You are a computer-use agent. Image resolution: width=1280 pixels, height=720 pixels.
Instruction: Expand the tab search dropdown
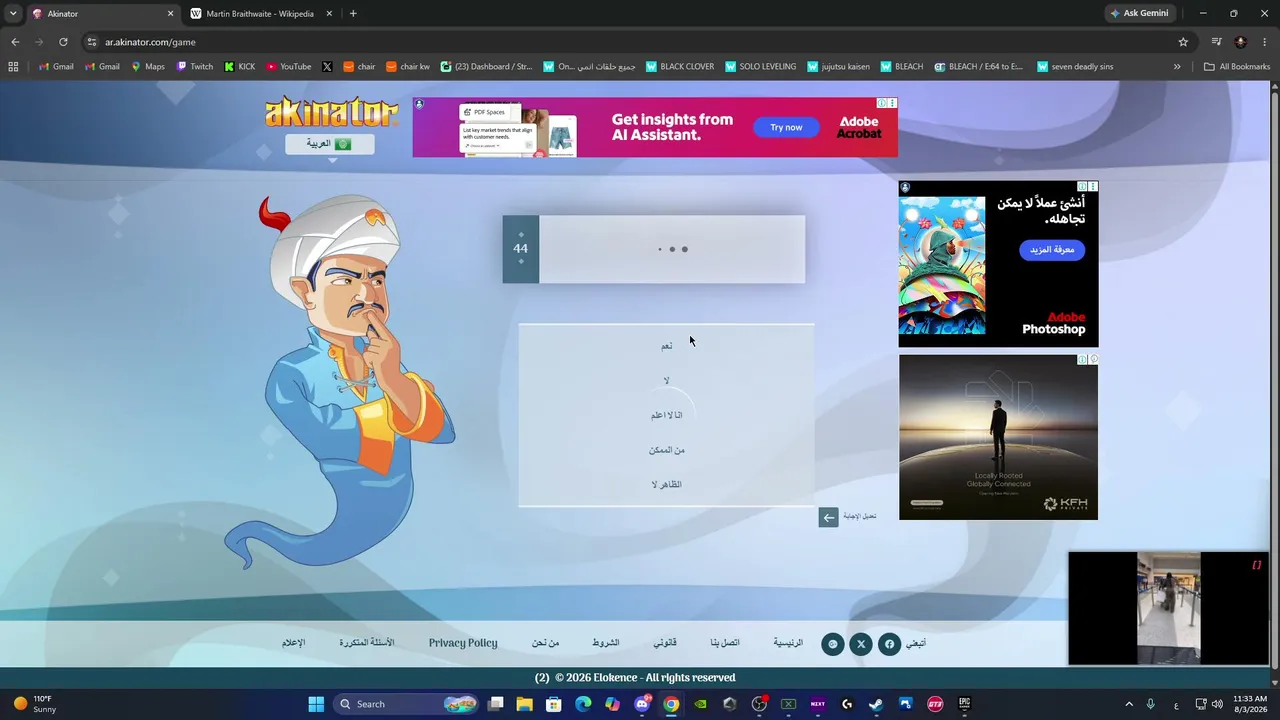tap(13, 14)
